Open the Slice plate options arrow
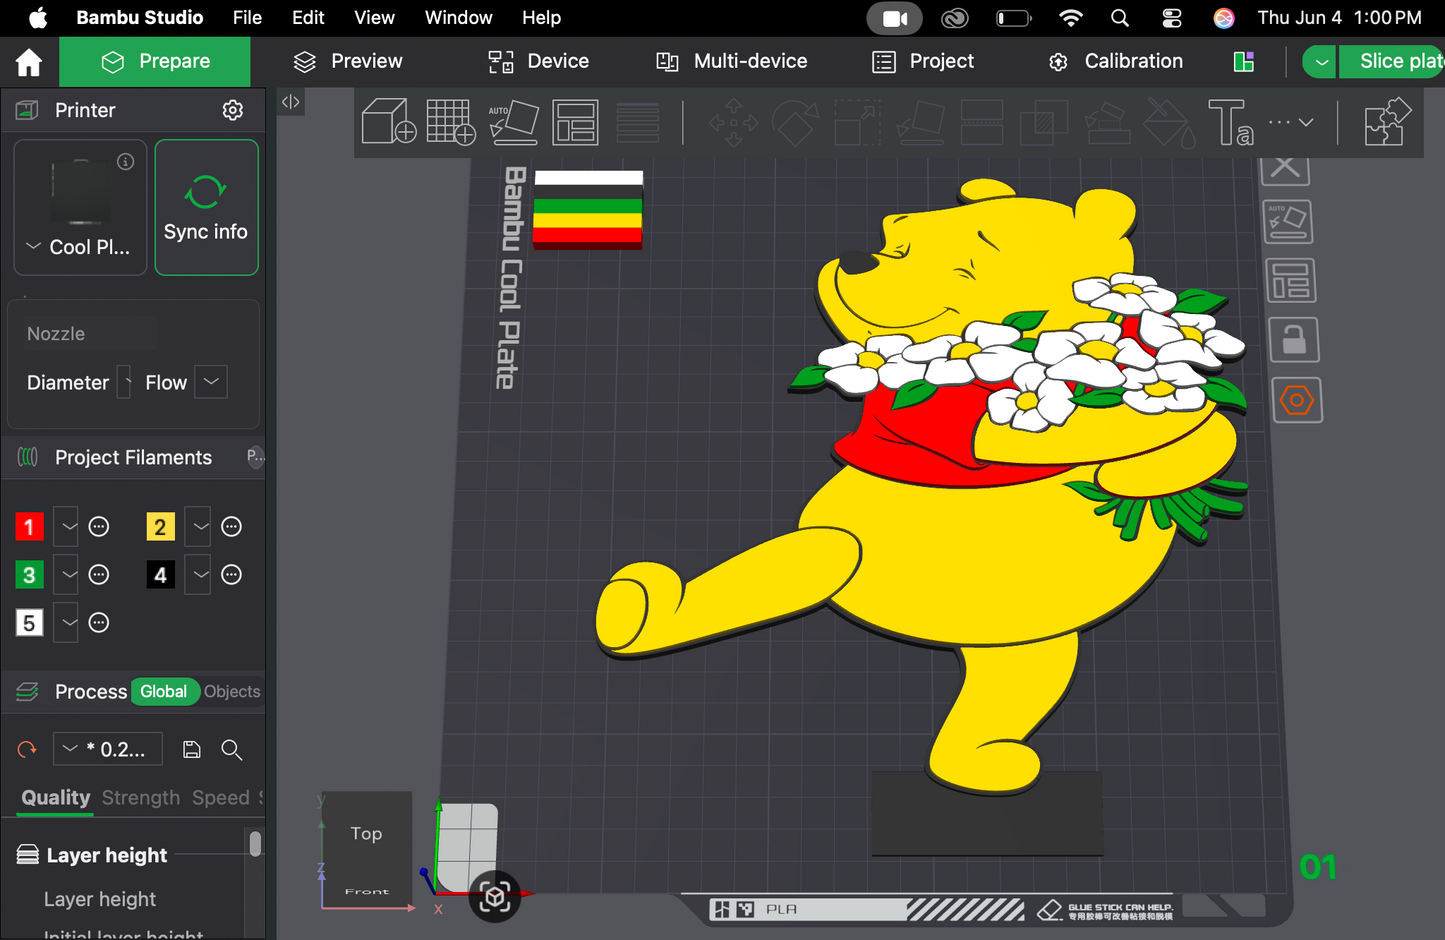This screenshot has height=940, width=1445. (1321, 62)
